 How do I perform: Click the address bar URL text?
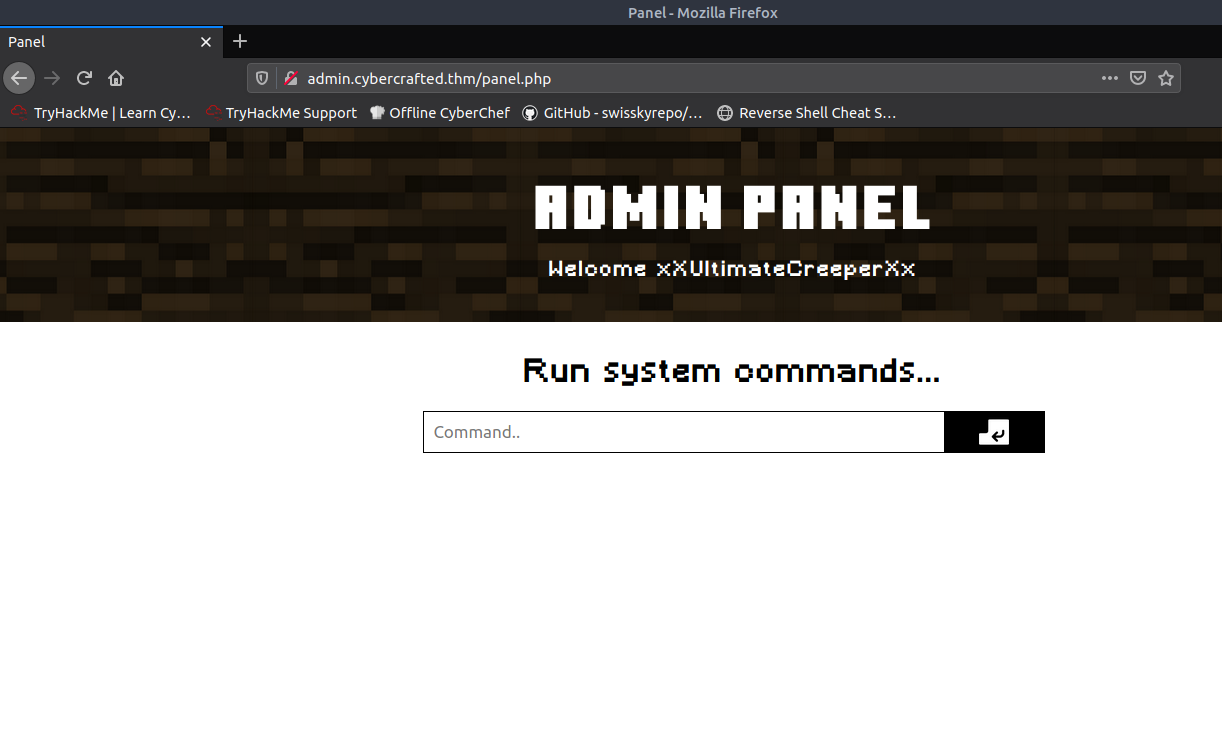429,79
